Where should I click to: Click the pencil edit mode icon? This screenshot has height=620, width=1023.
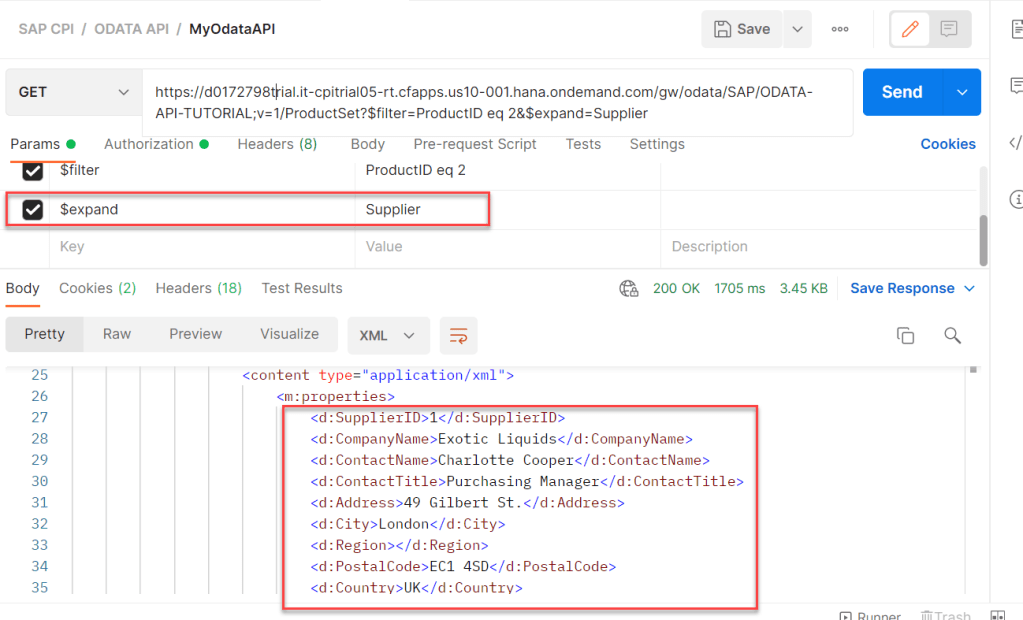[910, 29]
